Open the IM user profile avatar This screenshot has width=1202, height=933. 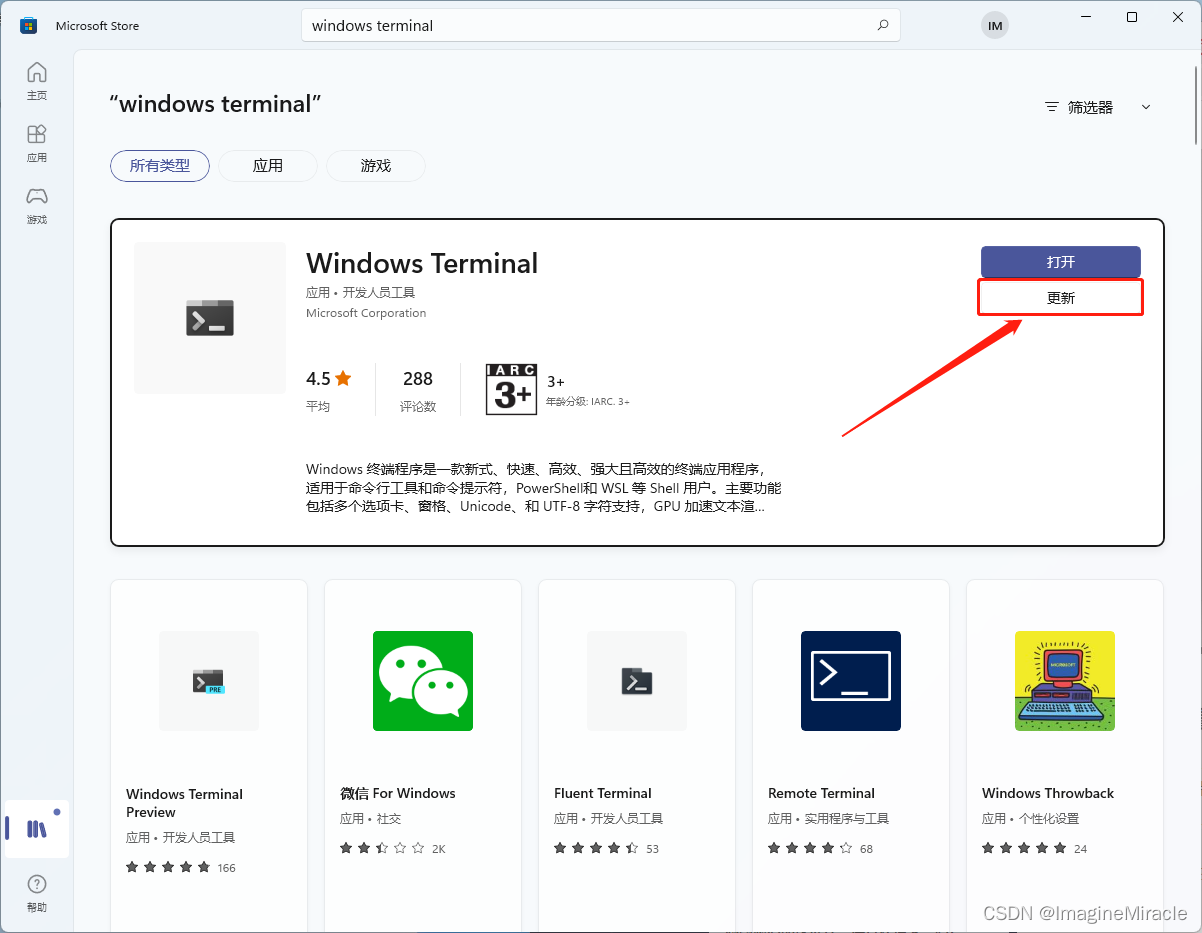tap(995, 26)
